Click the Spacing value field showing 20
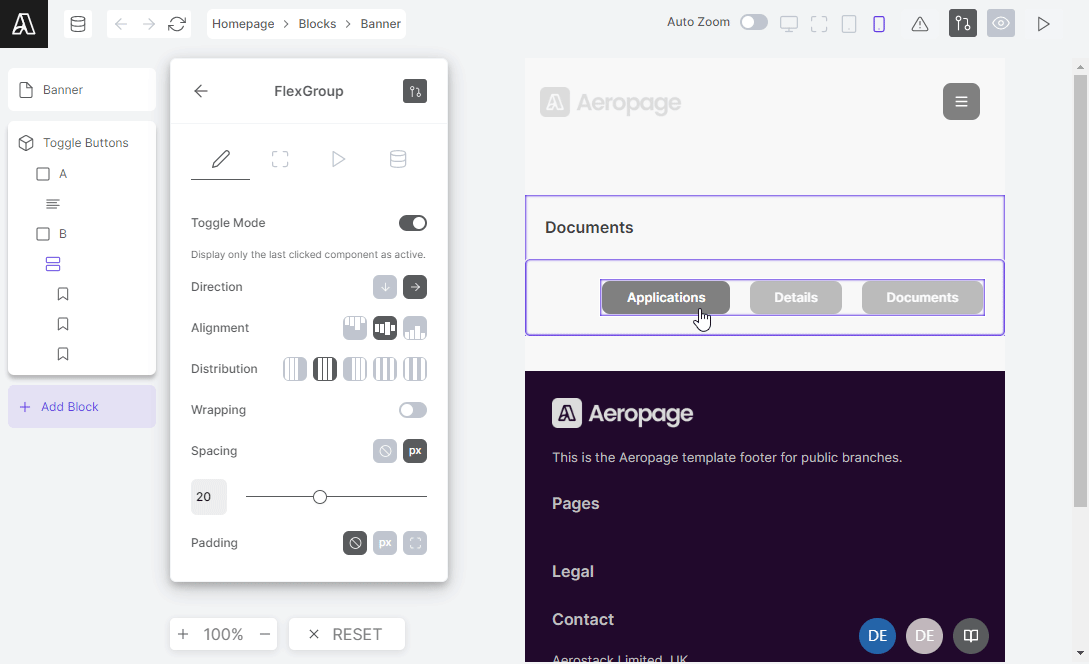This screenshot has width=1089, height=664. click(x=208, y=497)
